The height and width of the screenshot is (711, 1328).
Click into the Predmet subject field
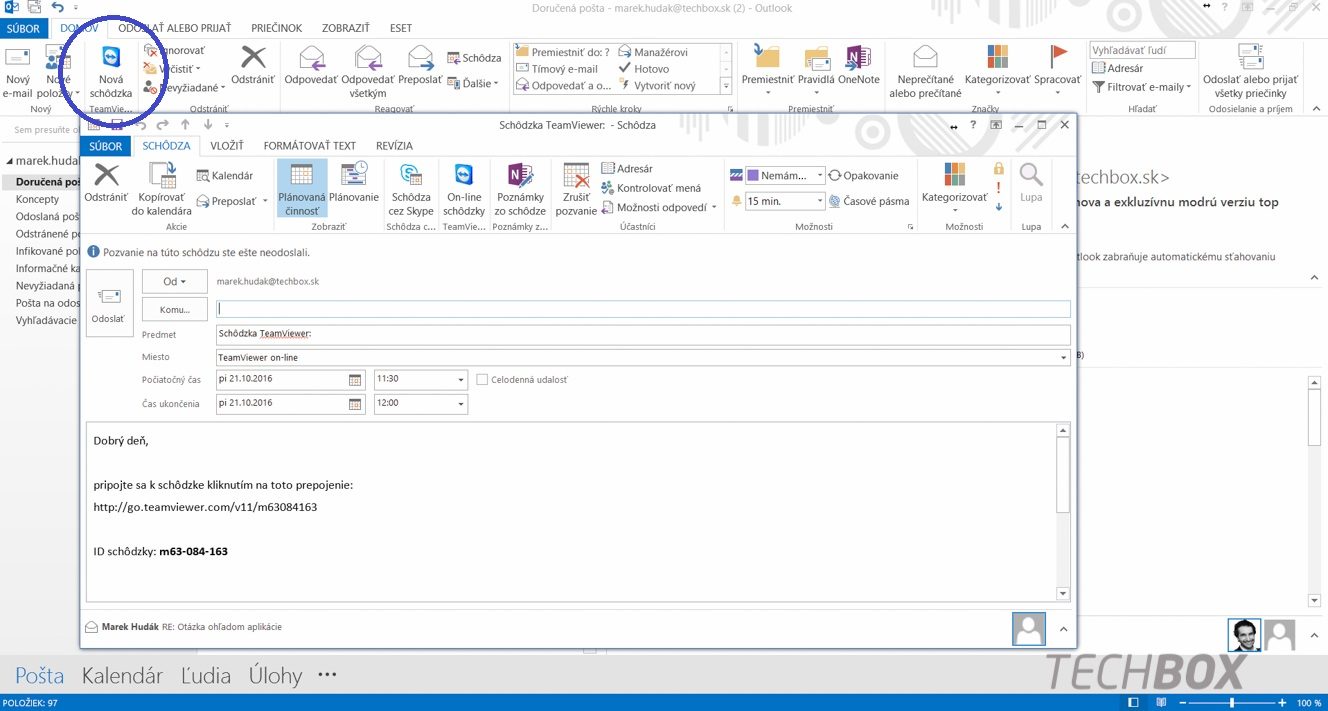coord(643,334)
